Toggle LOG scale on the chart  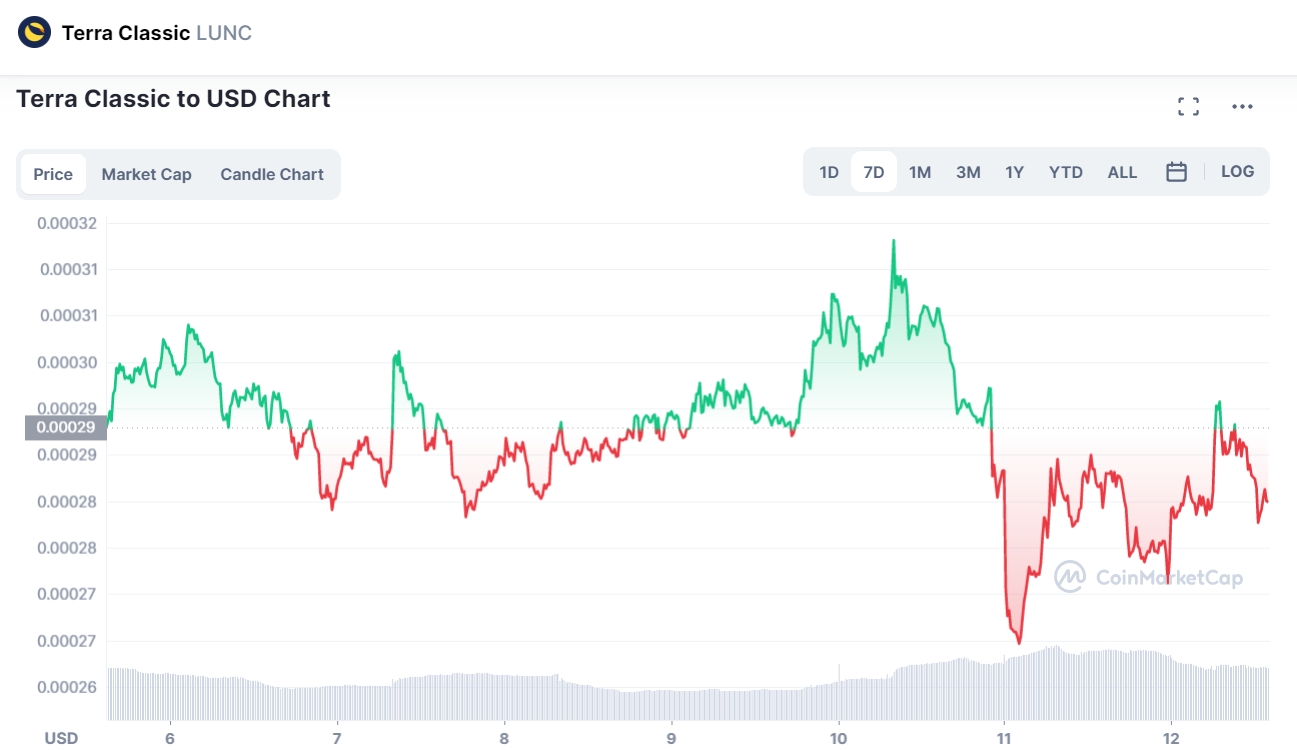click(x=1237, y=172)
